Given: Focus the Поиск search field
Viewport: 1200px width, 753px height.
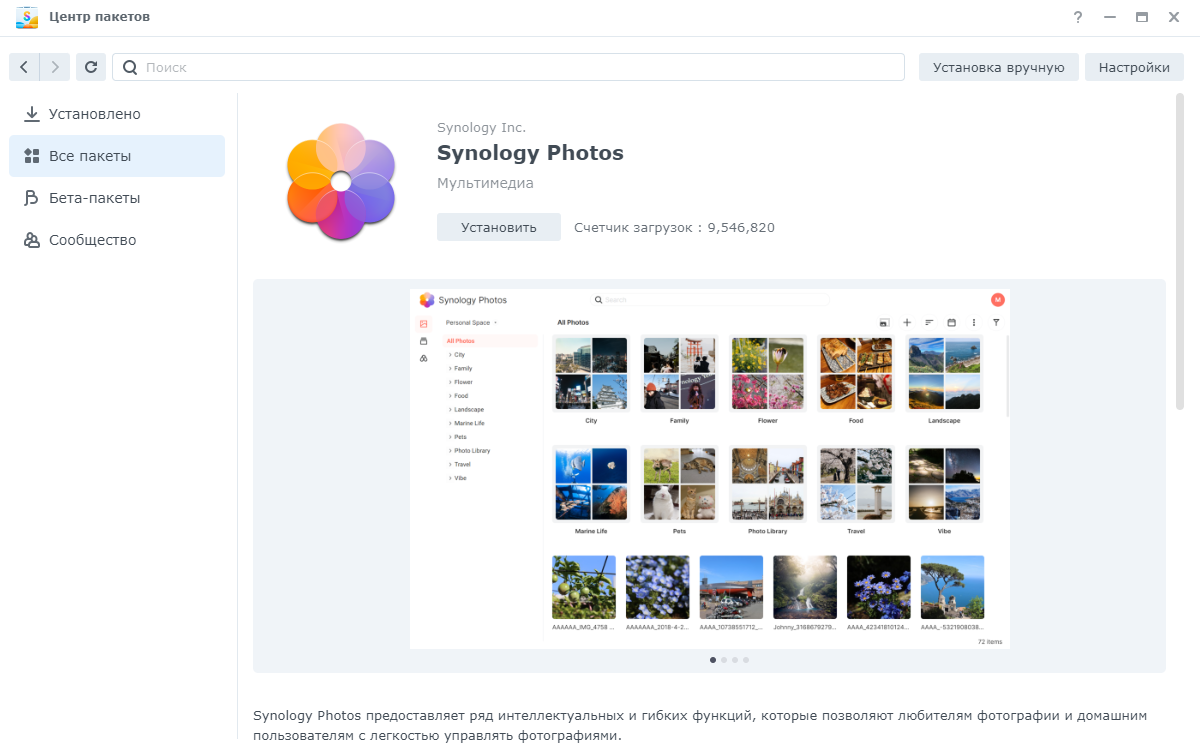Looking at the screenshot, I should click(x=508, y=67).
